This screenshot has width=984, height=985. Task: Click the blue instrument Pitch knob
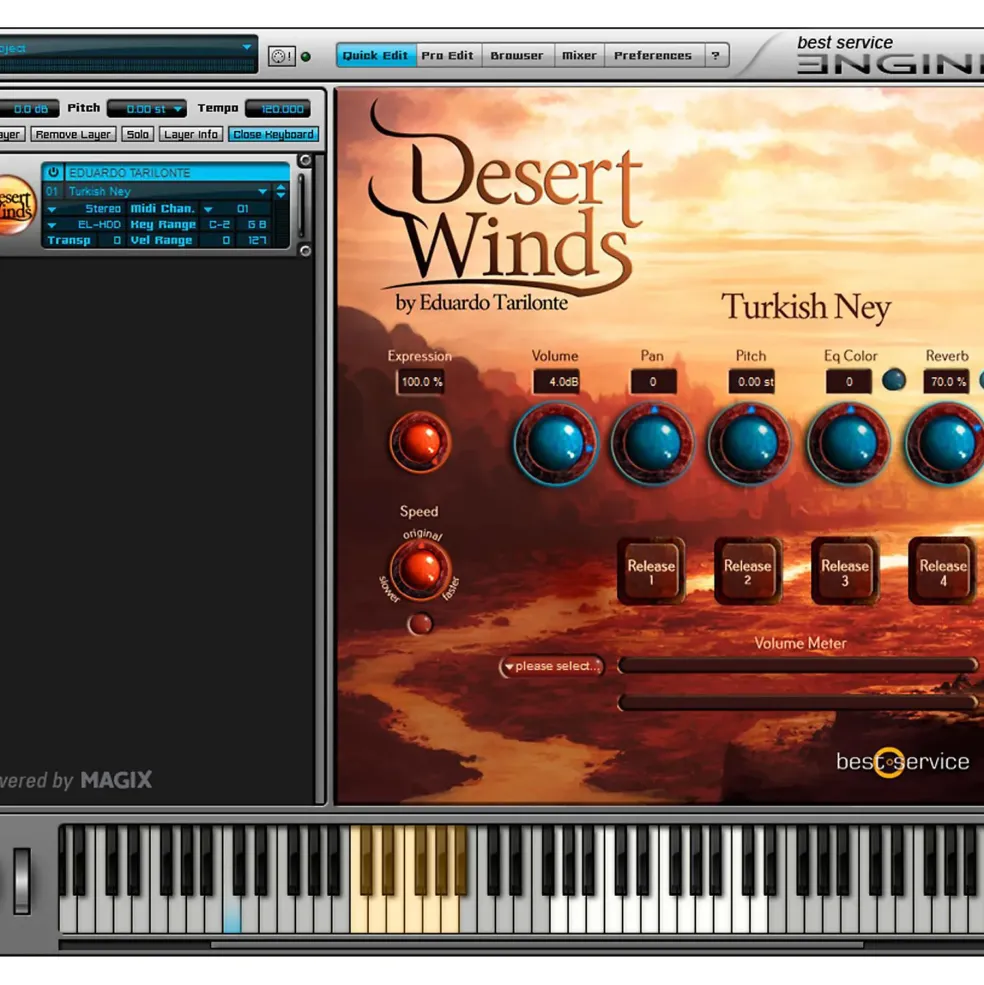pos(750,444)
